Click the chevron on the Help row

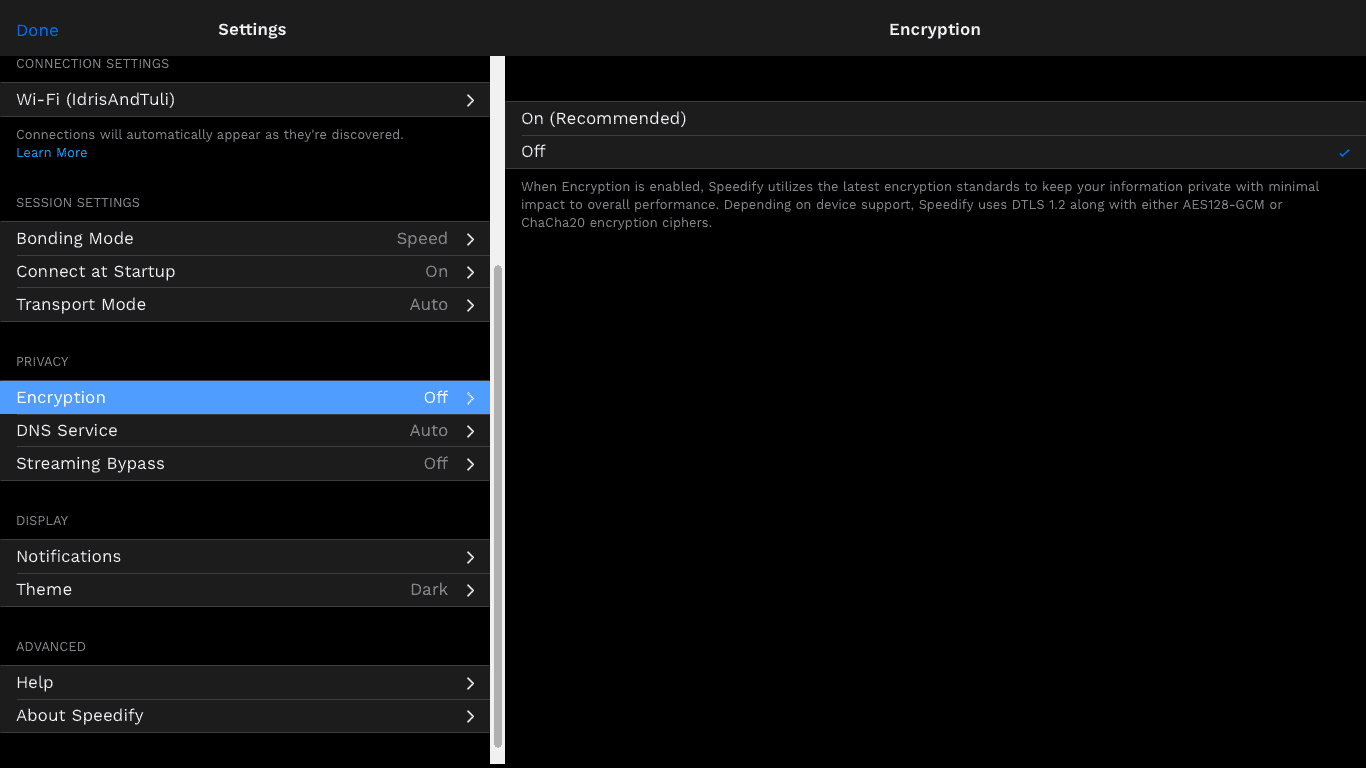tap(470, 683)
